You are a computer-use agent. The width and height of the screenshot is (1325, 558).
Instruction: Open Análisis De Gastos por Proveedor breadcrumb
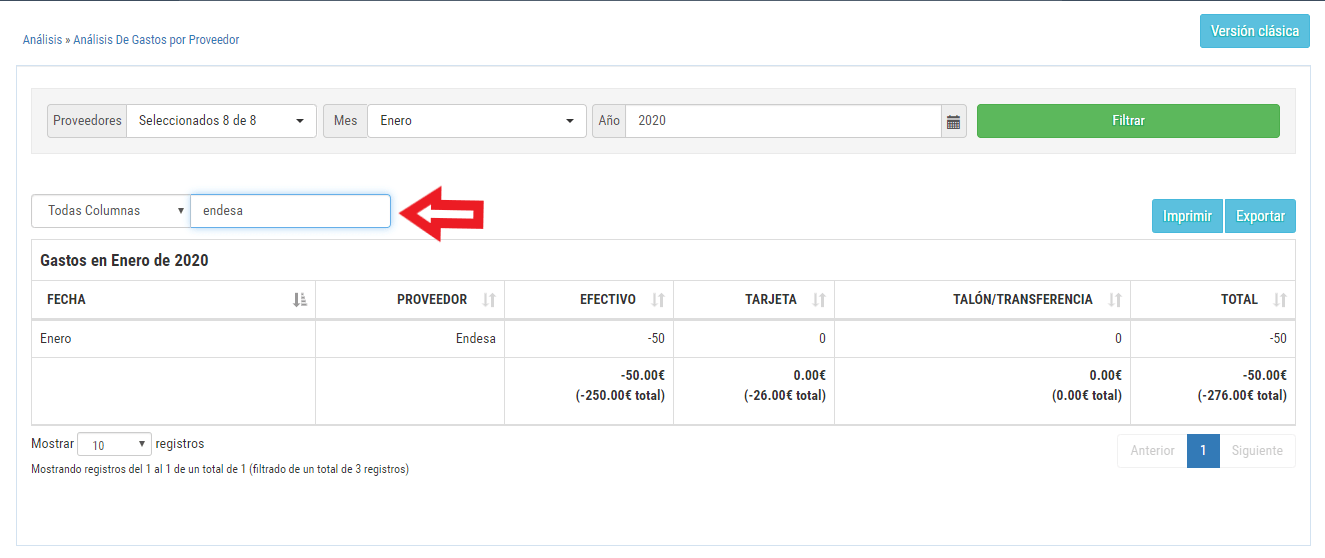pos(156,40)
